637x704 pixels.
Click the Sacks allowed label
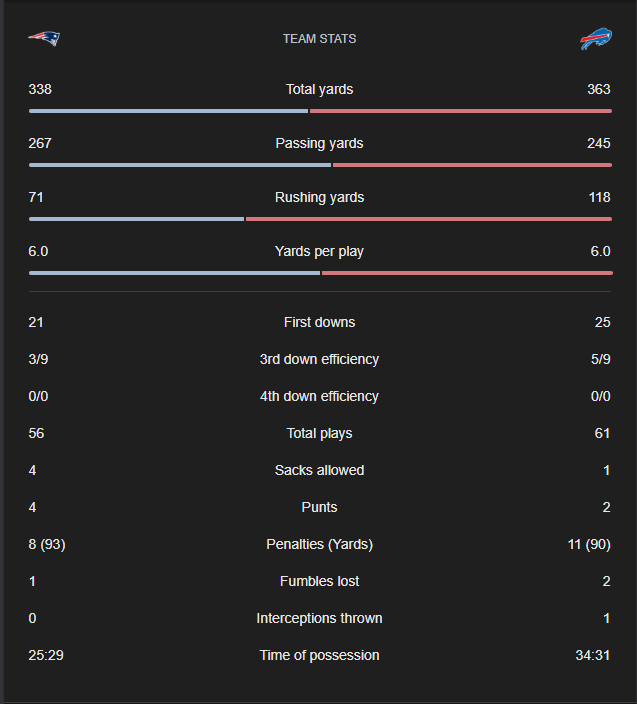319,470
